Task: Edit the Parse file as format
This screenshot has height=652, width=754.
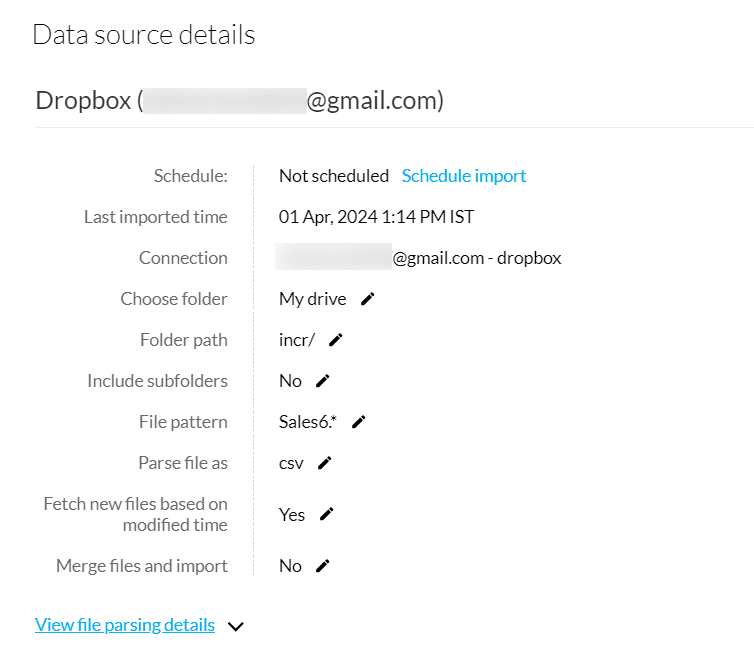Action: coord(325,463)
